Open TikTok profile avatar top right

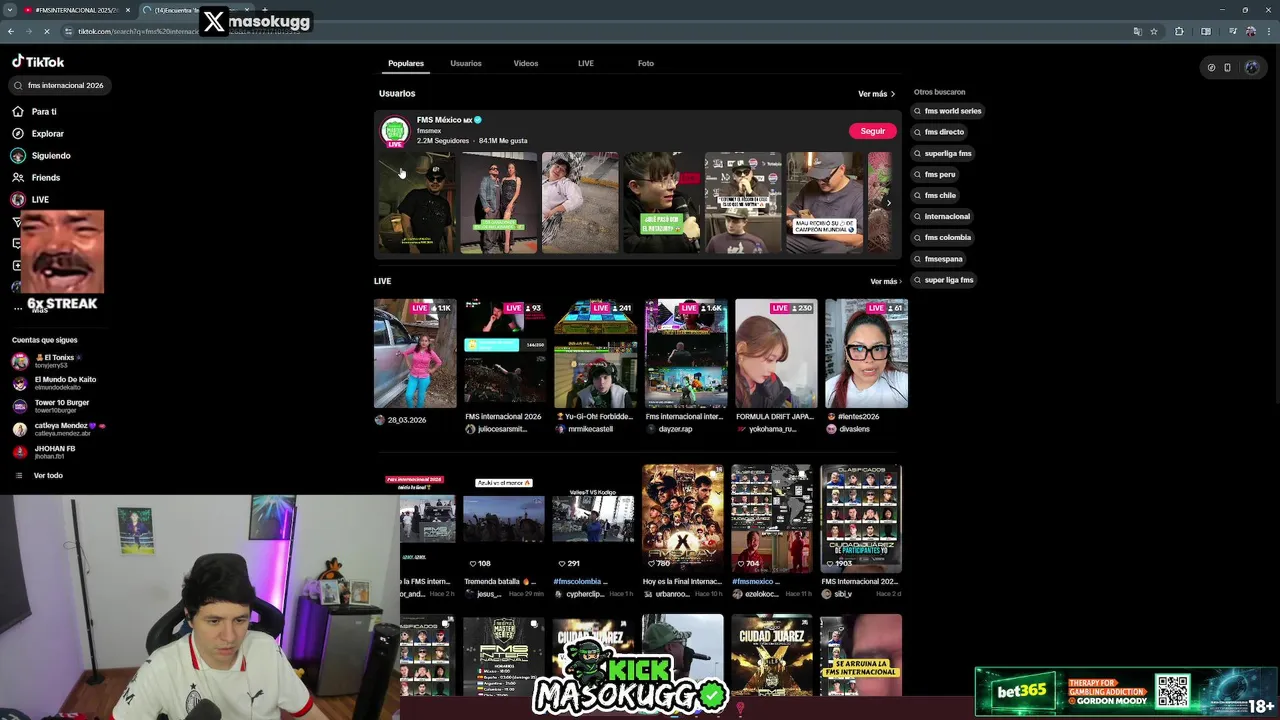(x=1251, y=68)
